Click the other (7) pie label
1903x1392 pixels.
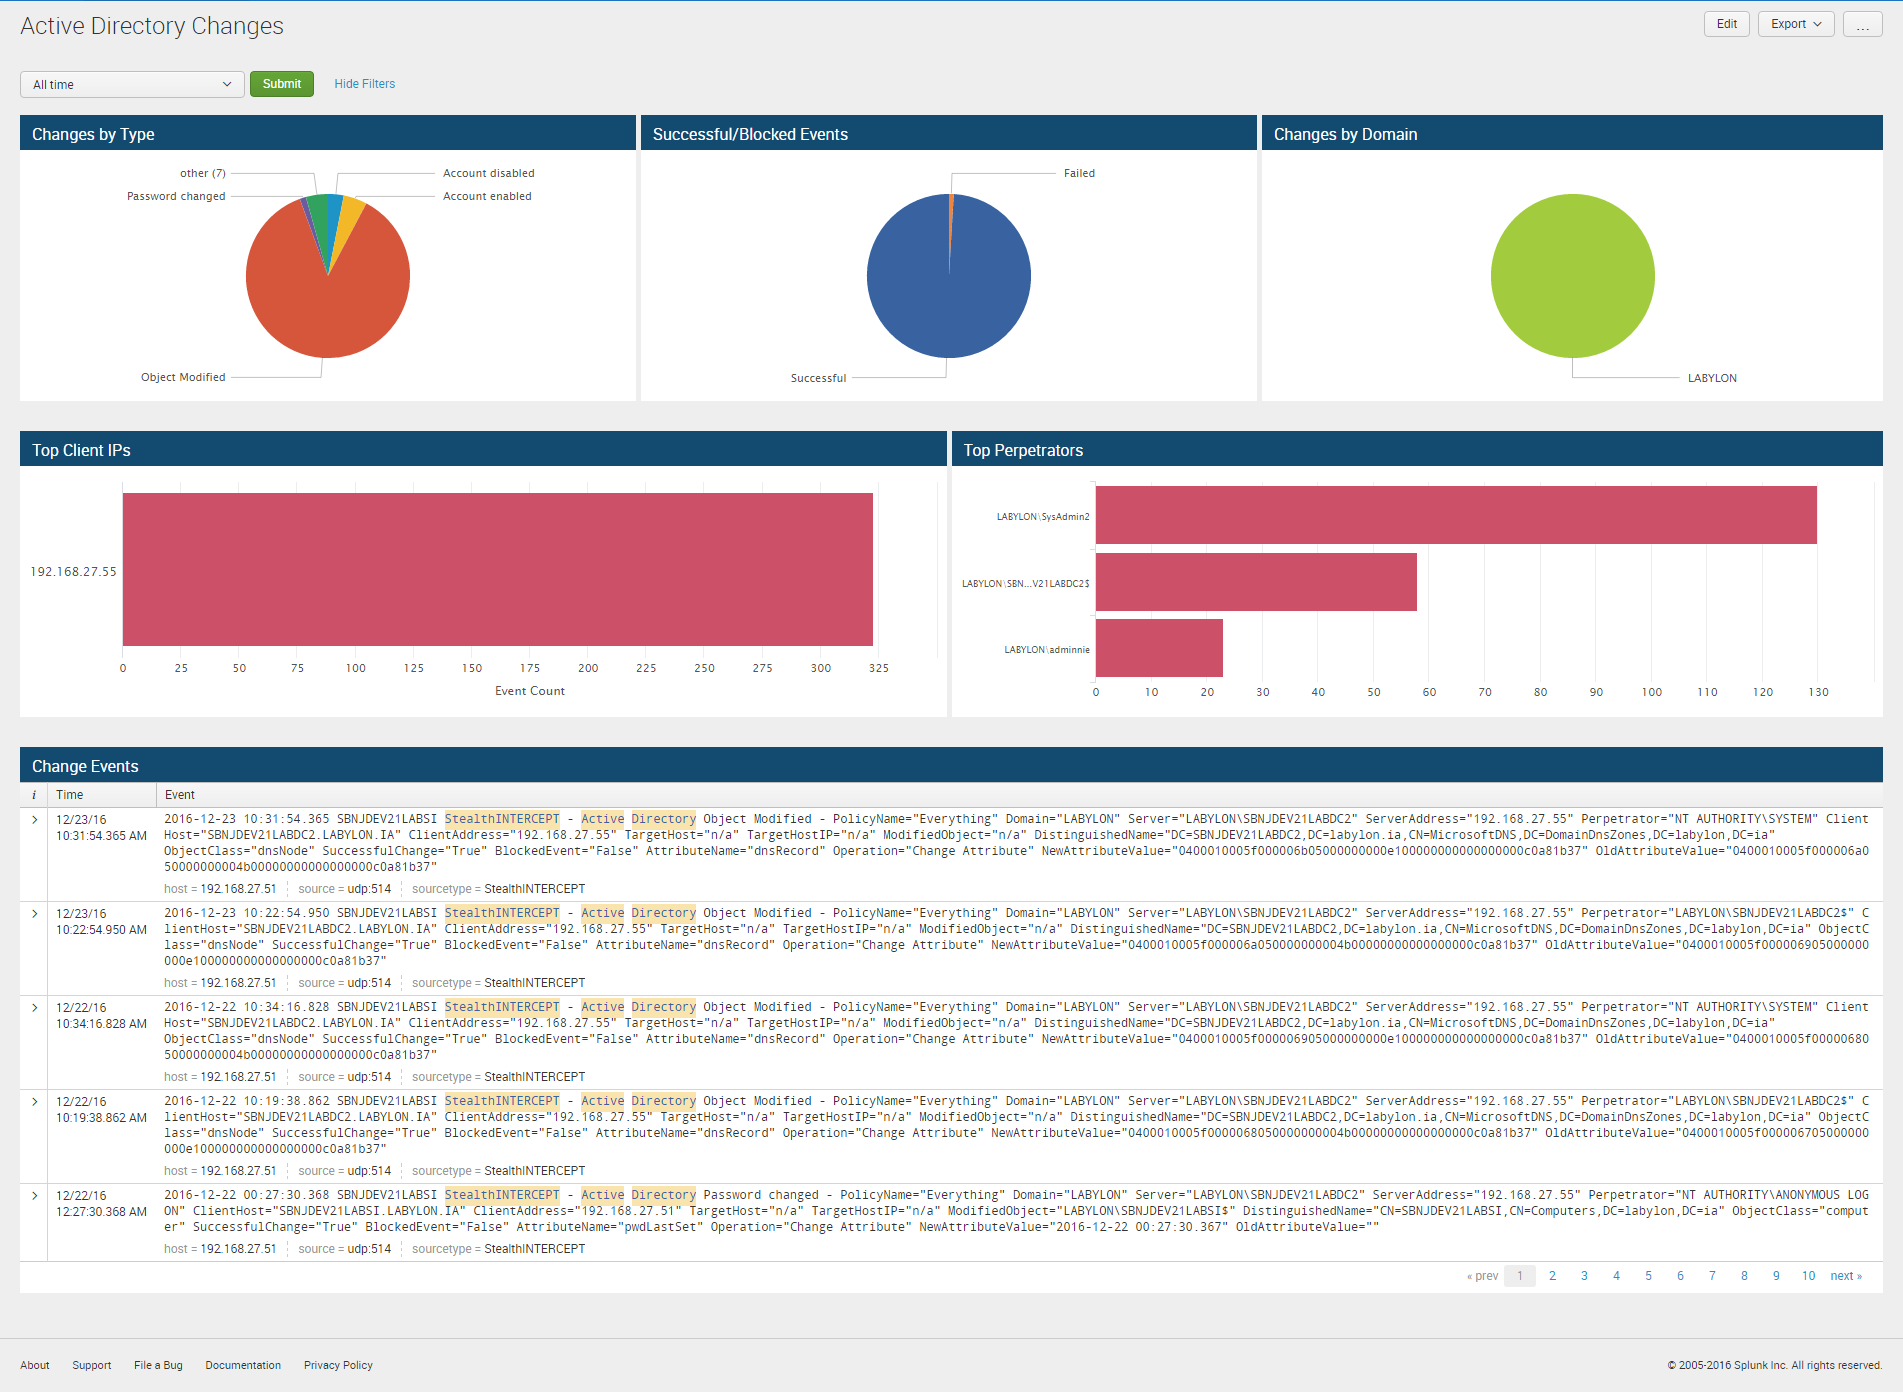[203, 173]
